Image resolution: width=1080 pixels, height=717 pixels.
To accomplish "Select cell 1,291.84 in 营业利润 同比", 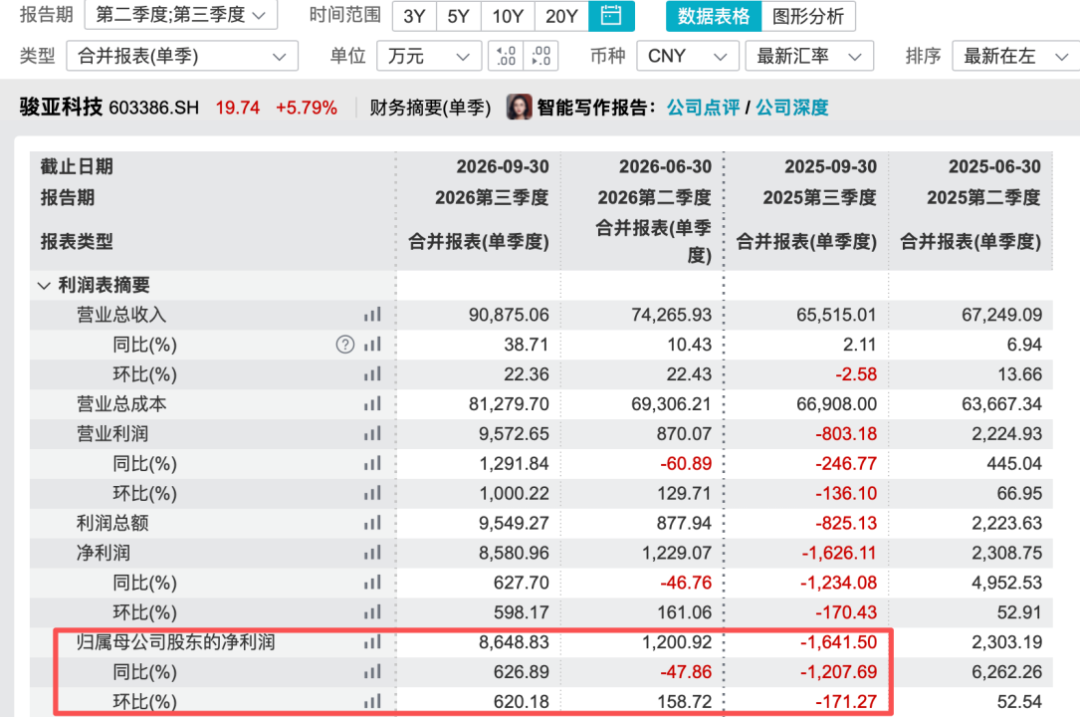I will [x=514, y=464].
